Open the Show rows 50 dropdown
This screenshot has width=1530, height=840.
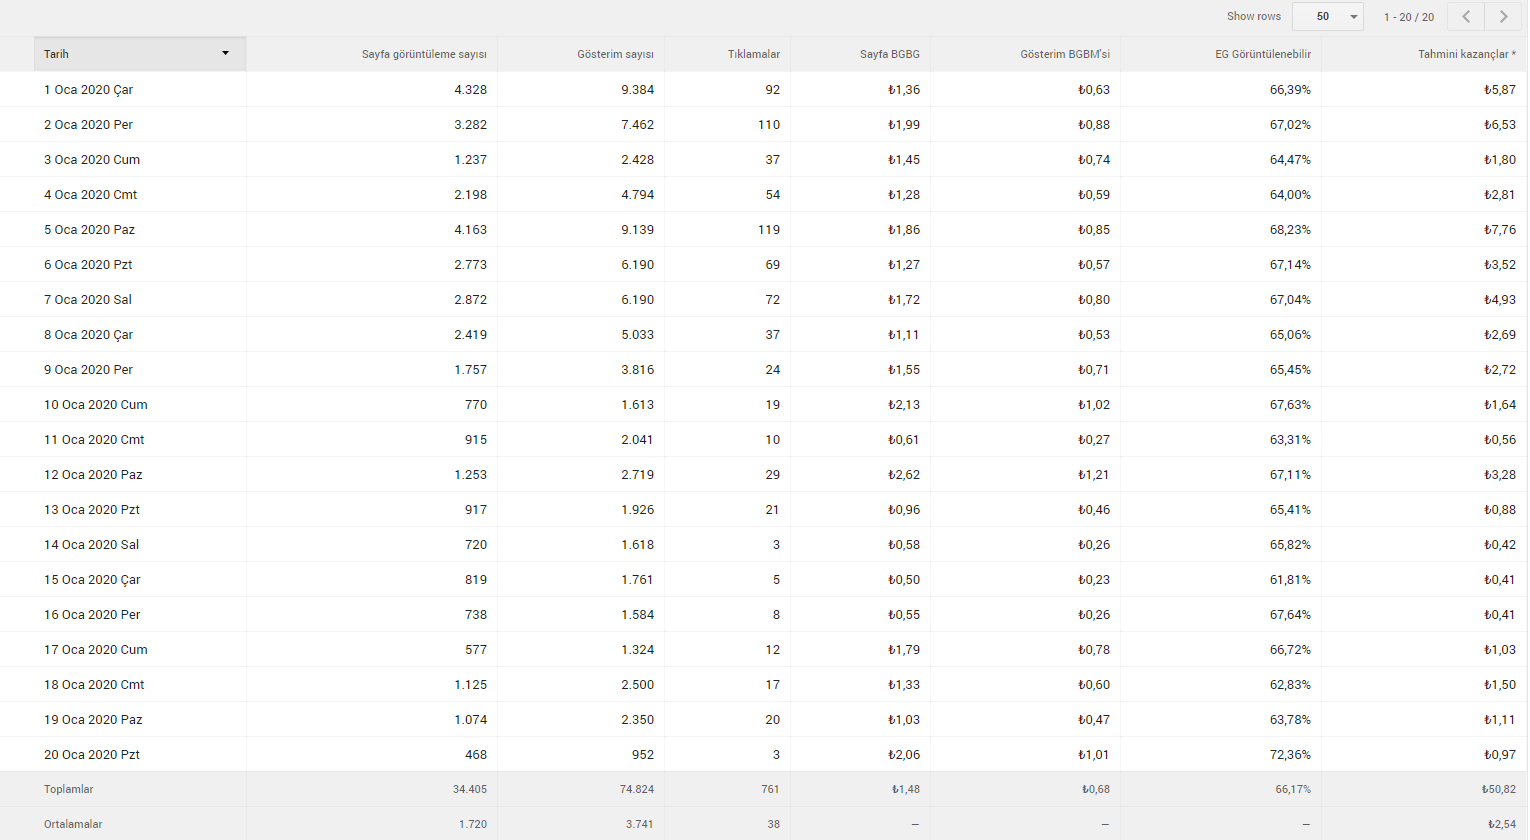(1327, 16)
